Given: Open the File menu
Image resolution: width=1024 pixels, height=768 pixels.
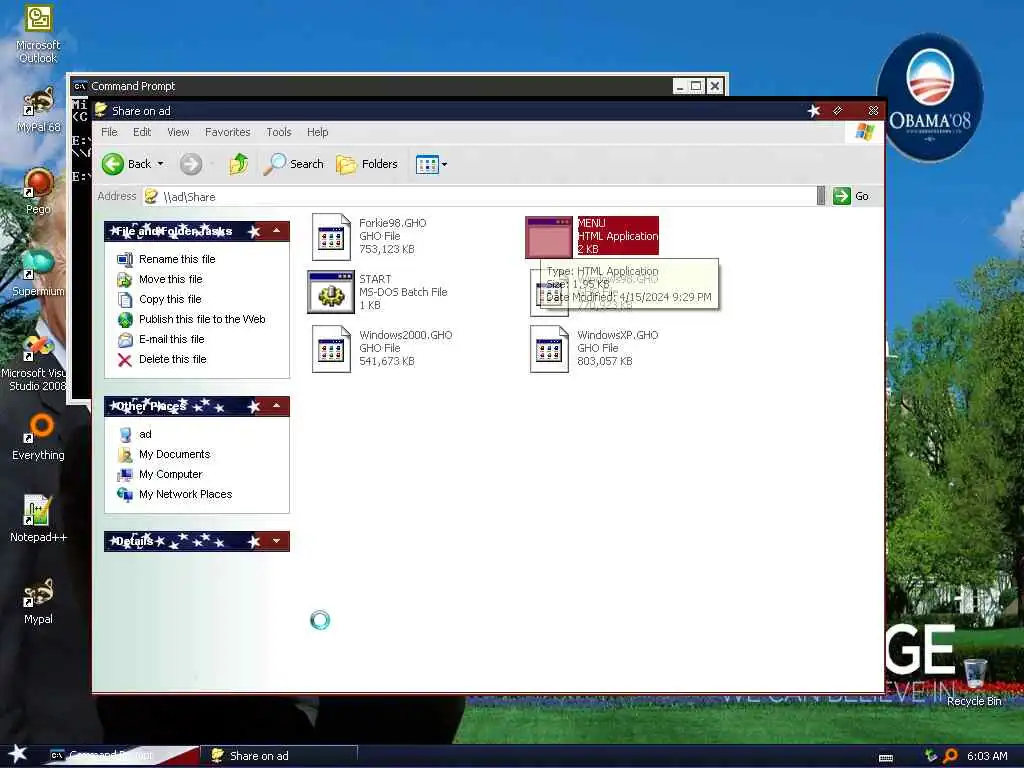Looking at the screenshot, I should click(x=109, y=132).
